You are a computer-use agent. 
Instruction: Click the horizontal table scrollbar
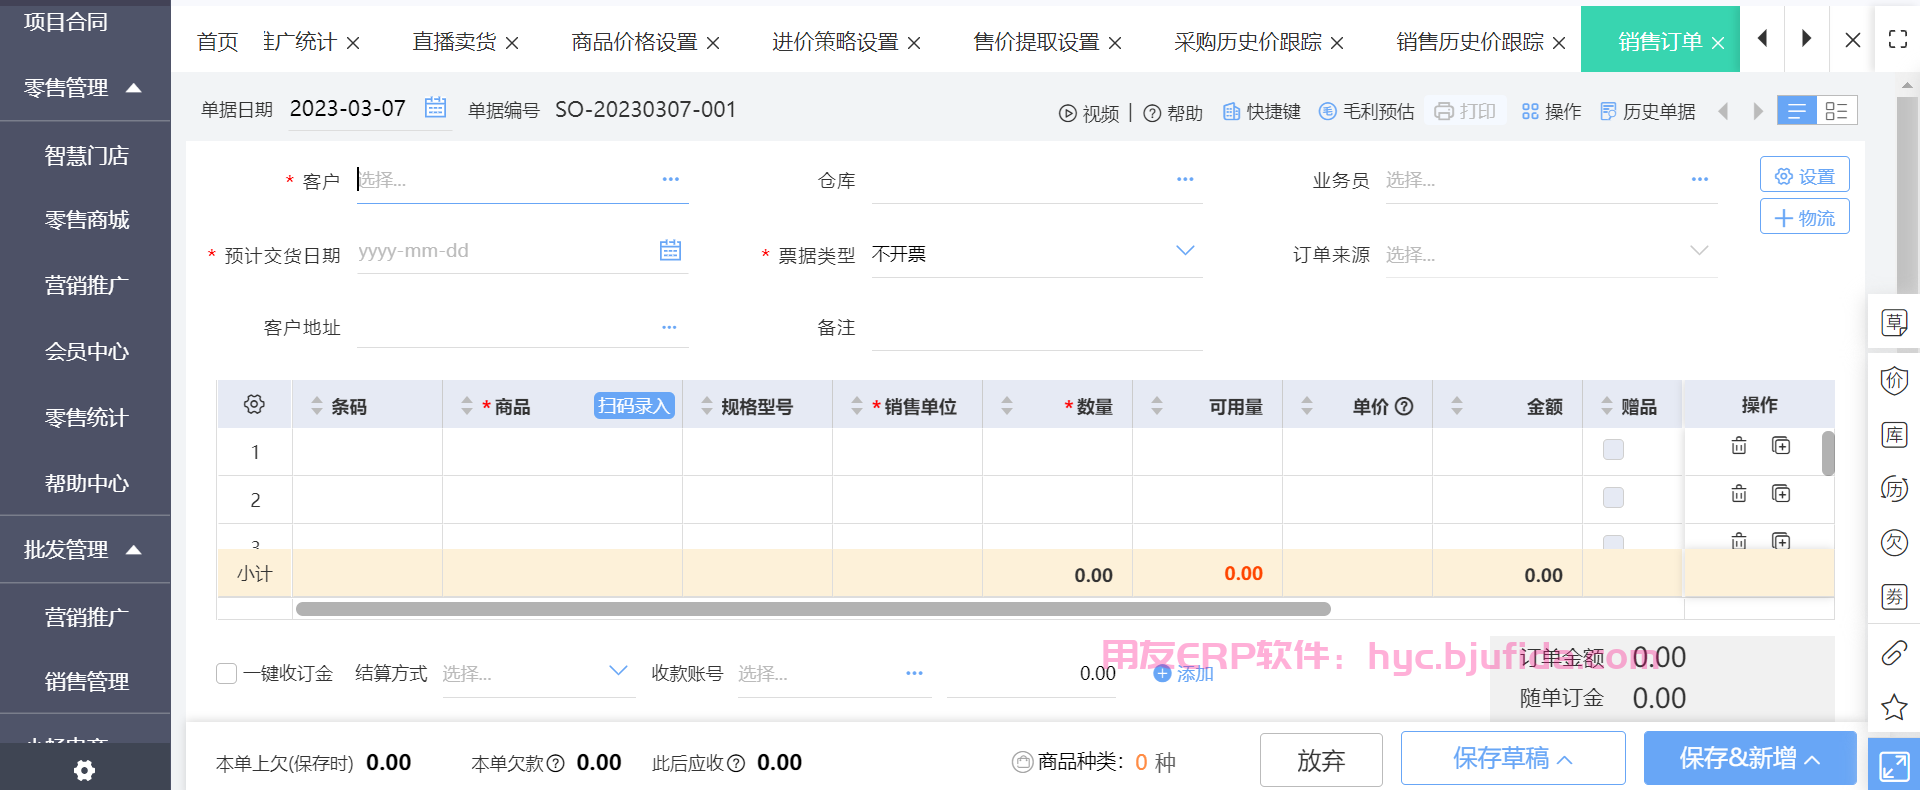(813, 609)
